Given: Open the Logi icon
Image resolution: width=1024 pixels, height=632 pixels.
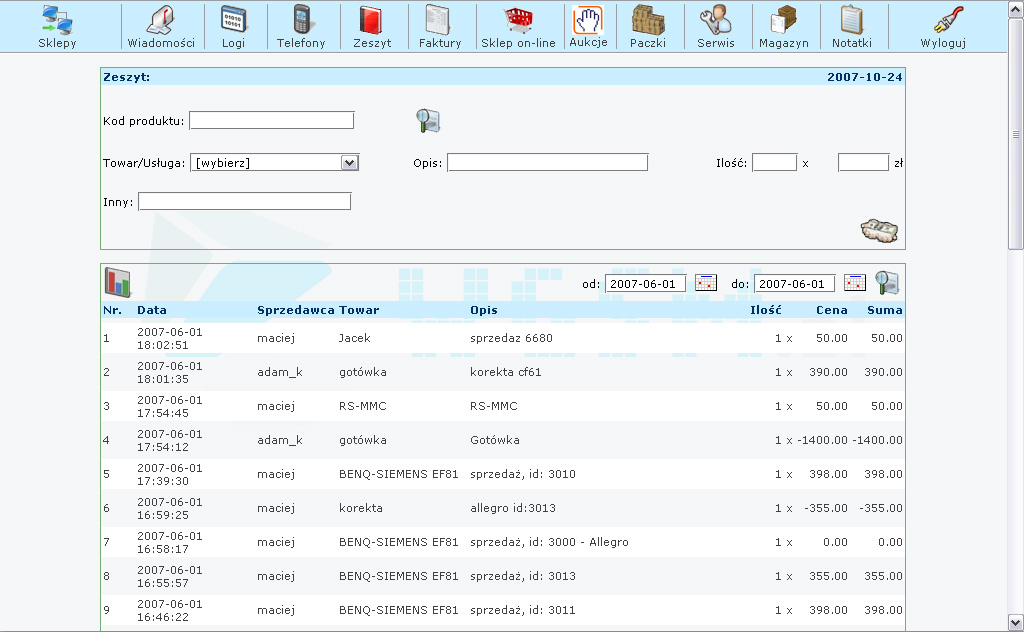Looking at the screenshot, I should click(x=233, y=20).
